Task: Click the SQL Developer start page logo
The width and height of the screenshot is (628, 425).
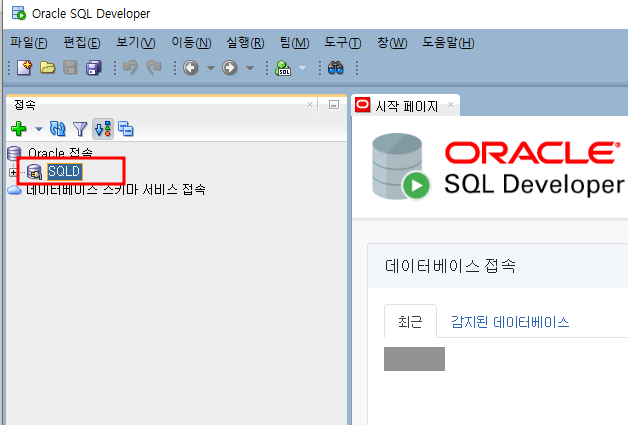Action: point(497,167)
